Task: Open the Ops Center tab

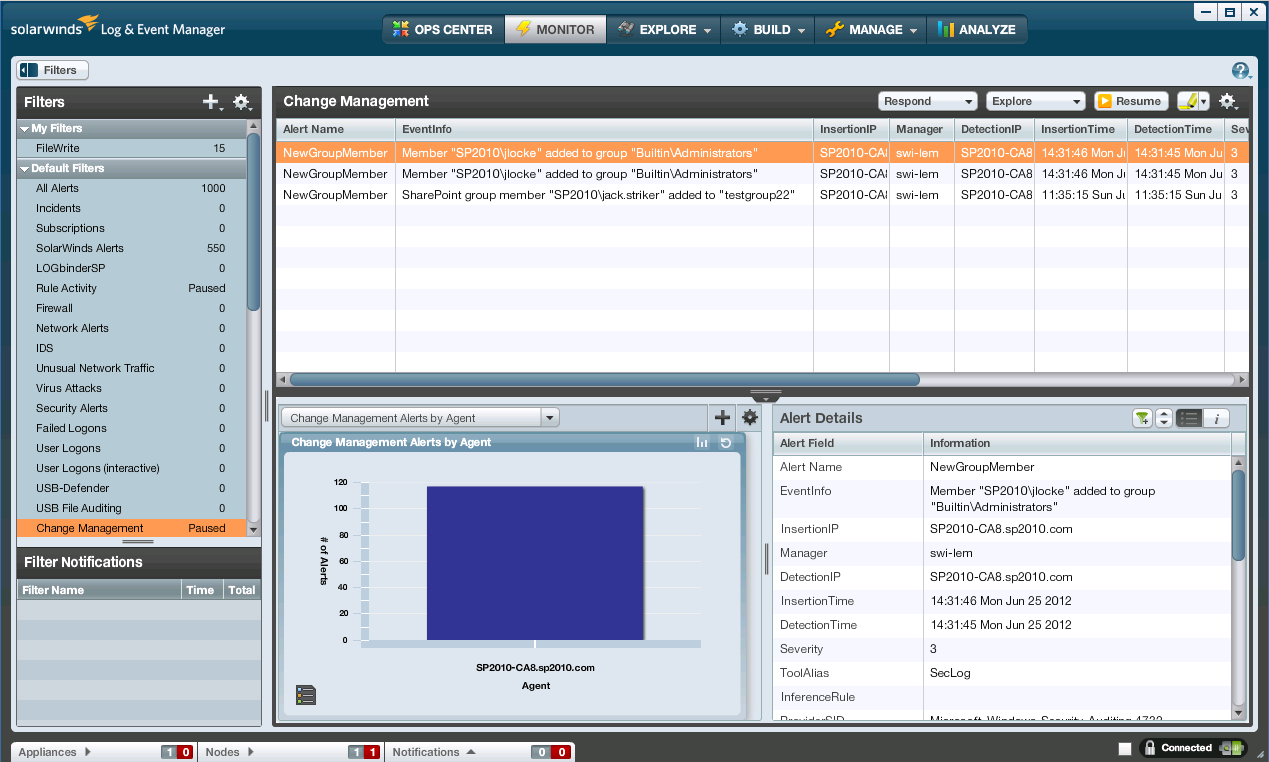Action: (443, 29)
